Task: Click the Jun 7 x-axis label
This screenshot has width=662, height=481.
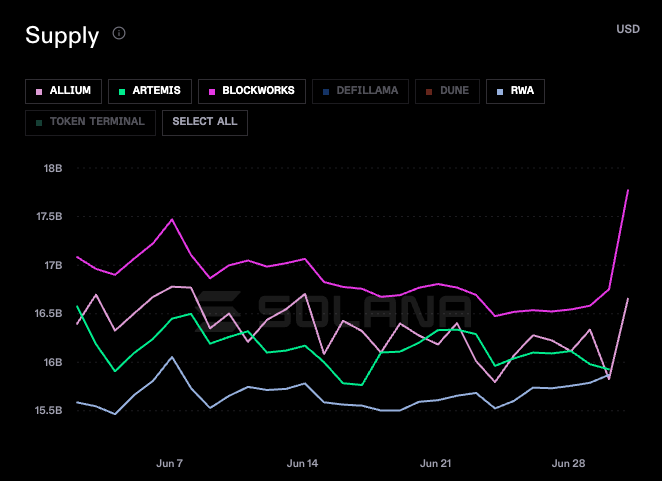Action: (x=169, y=463)
